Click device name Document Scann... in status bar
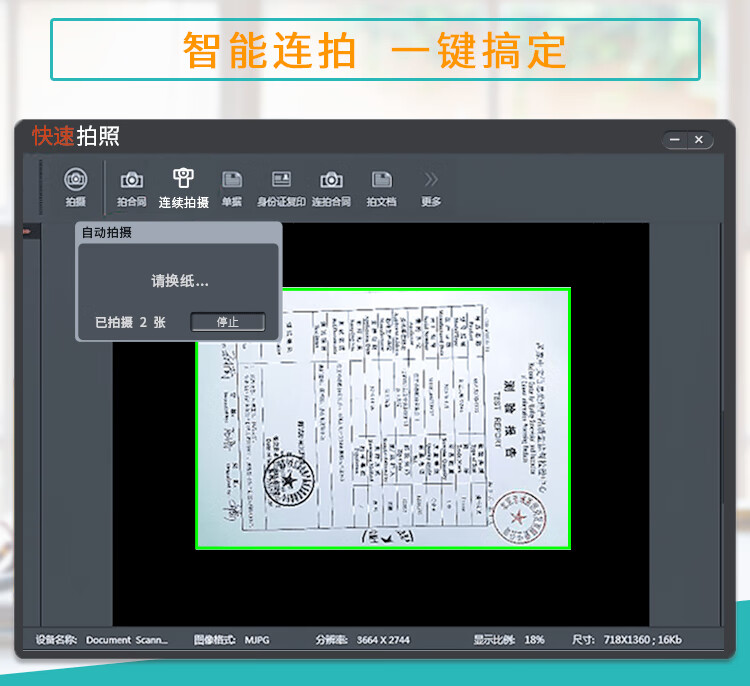 pyautogui.click(x=127, y=640)
